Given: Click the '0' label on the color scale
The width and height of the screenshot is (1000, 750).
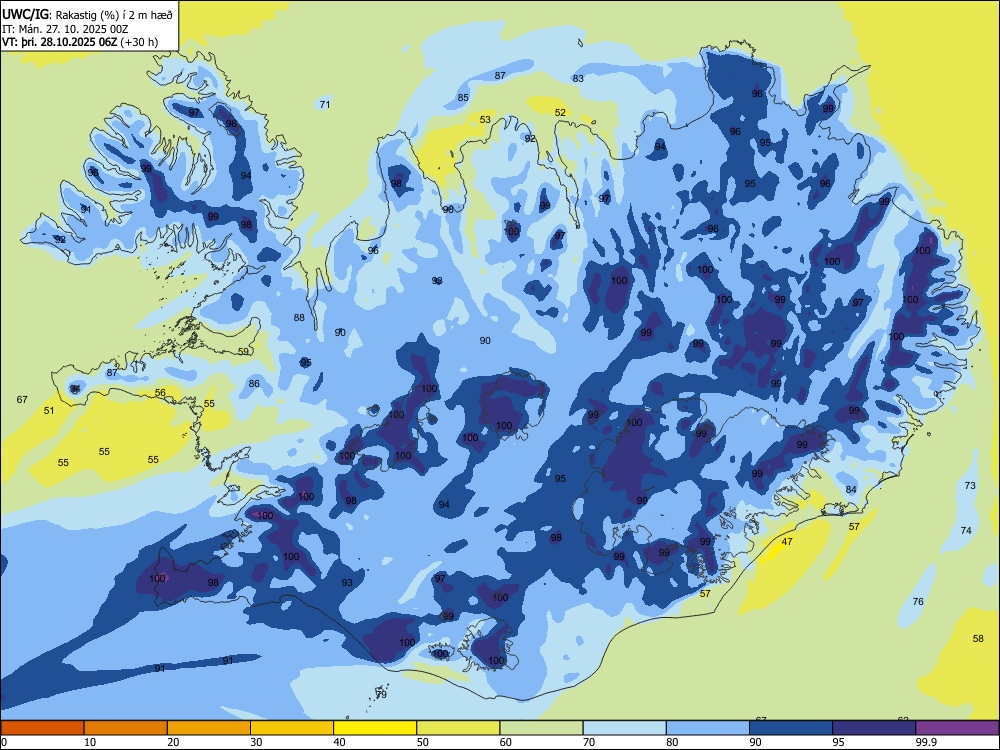Looking at the screenshot, I should [4, 742].
